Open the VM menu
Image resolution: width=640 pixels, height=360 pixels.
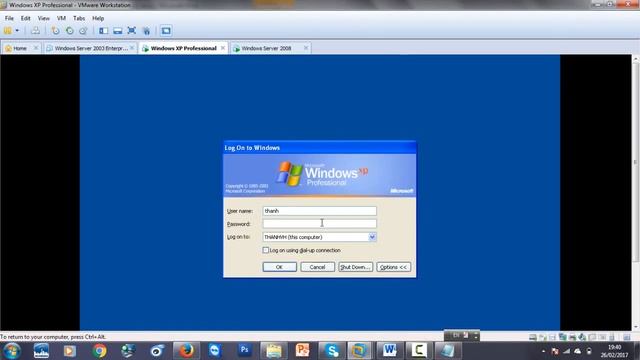click(61, 18)
